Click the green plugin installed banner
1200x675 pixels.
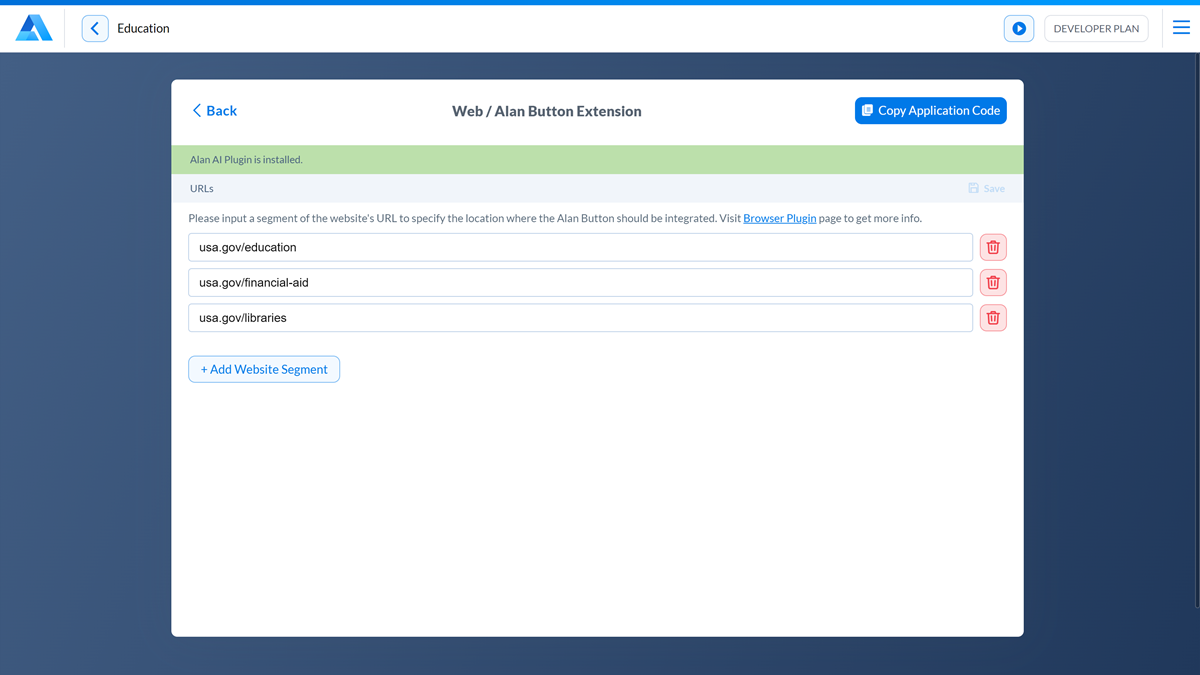coord(597,160)
